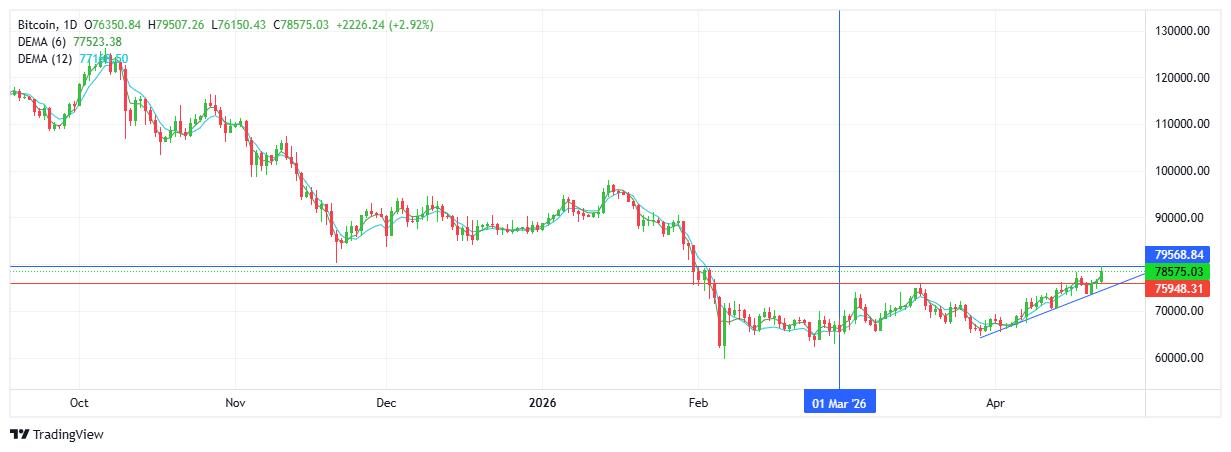Click the Apr label on time axis
1231x452 pixels.
click(x=995, y=402)
